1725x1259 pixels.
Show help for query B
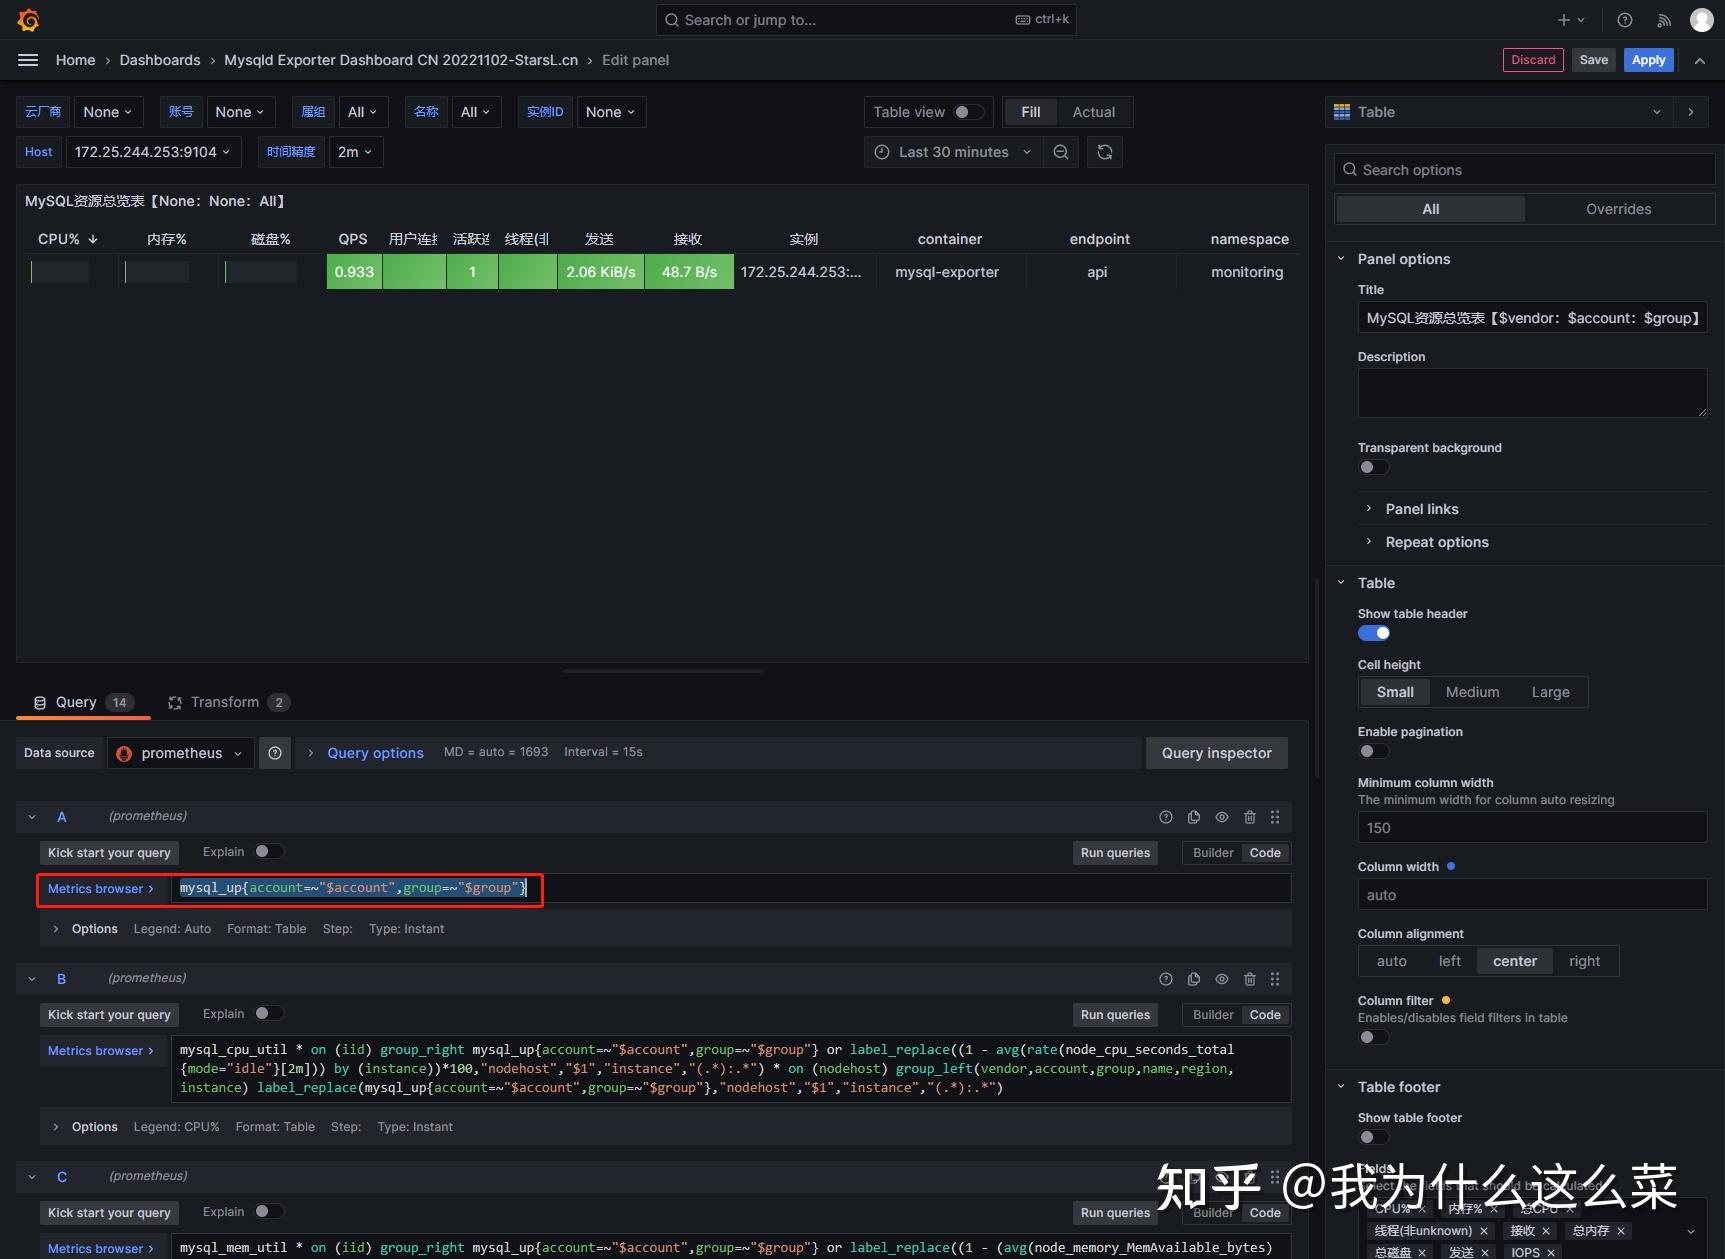tap(1166, 979)
